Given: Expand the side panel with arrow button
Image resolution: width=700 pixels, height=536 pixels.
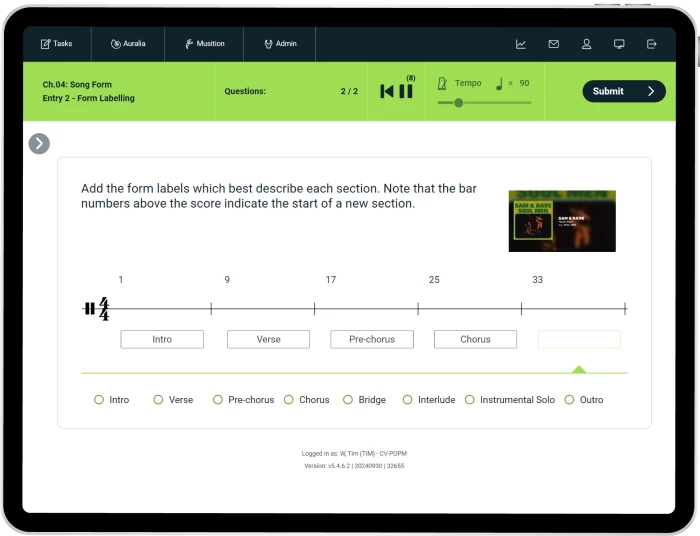Looking at the screenshot, I should pos(39,144).
